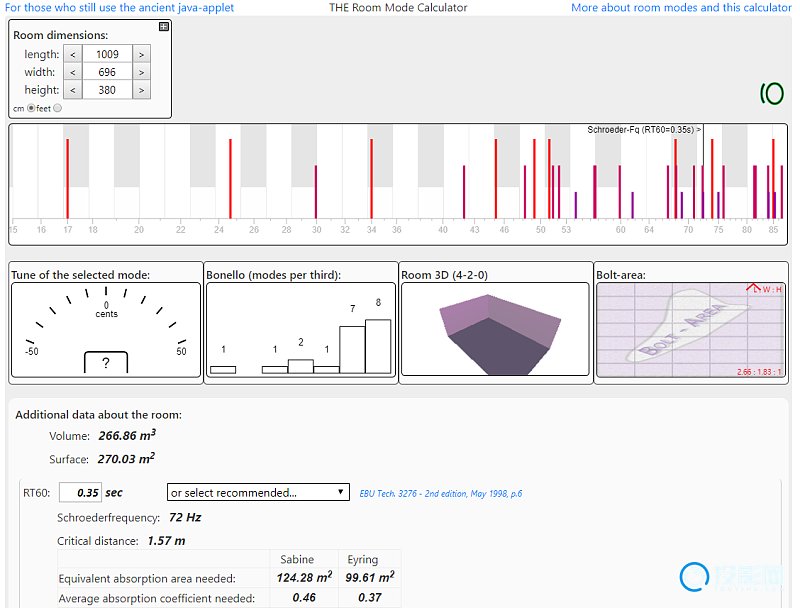800x608 pixels.
Task: Decrease room length with left arrow
Action: click(x=73, y=54)
